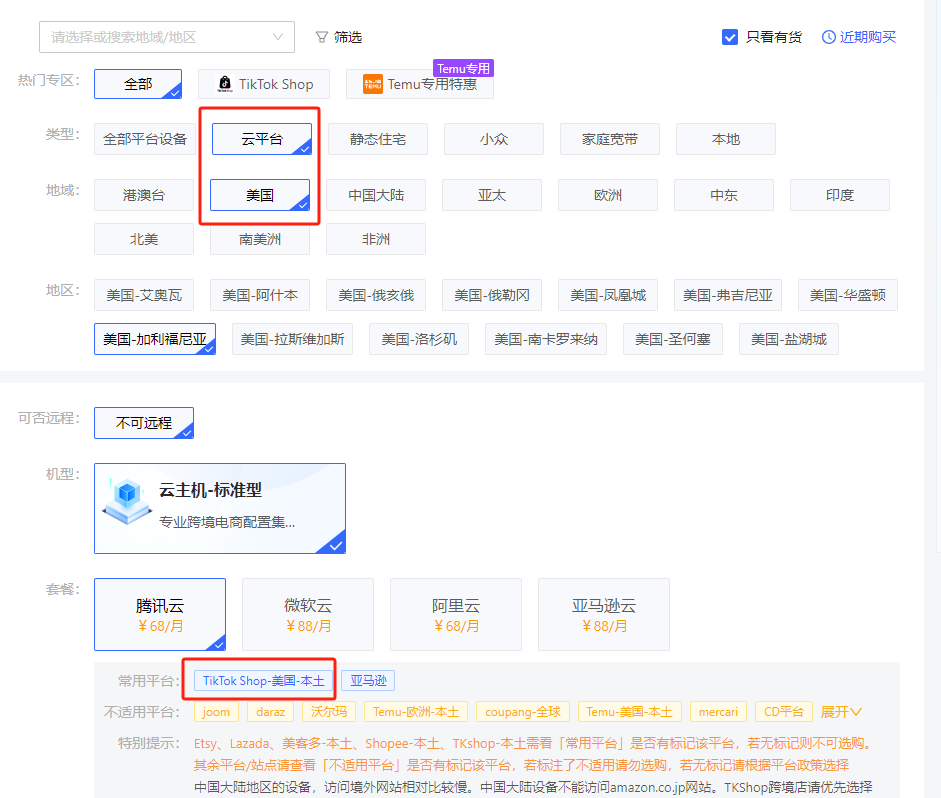
Task: Choose the 小众 type
Action: (x=494, y=139)
